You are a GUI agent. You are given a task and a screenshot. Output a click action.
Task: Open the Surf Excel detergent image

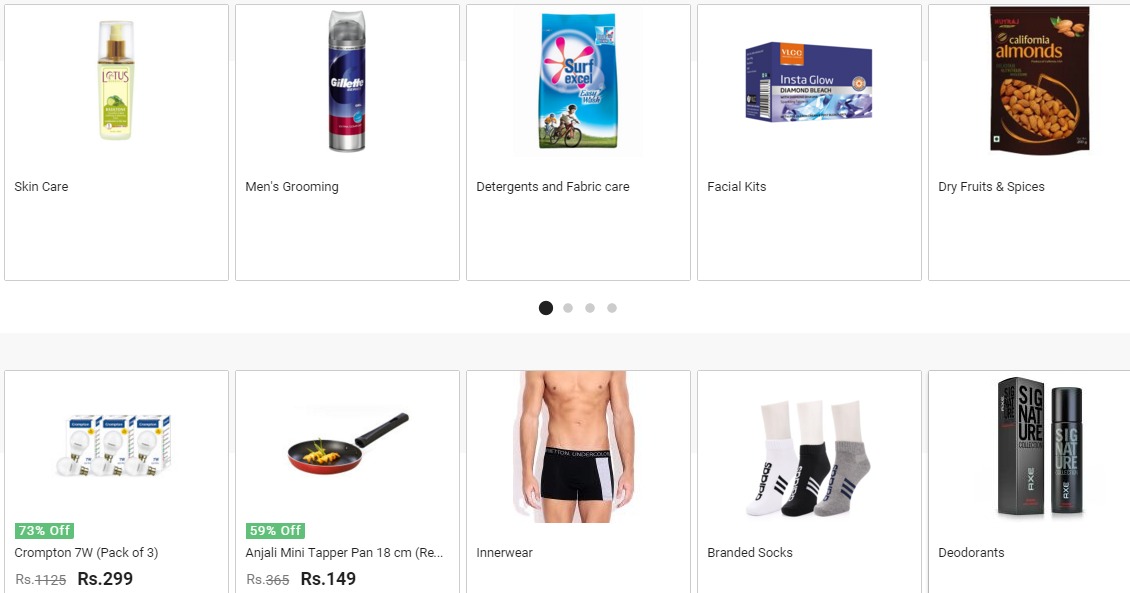coord(578,80)
